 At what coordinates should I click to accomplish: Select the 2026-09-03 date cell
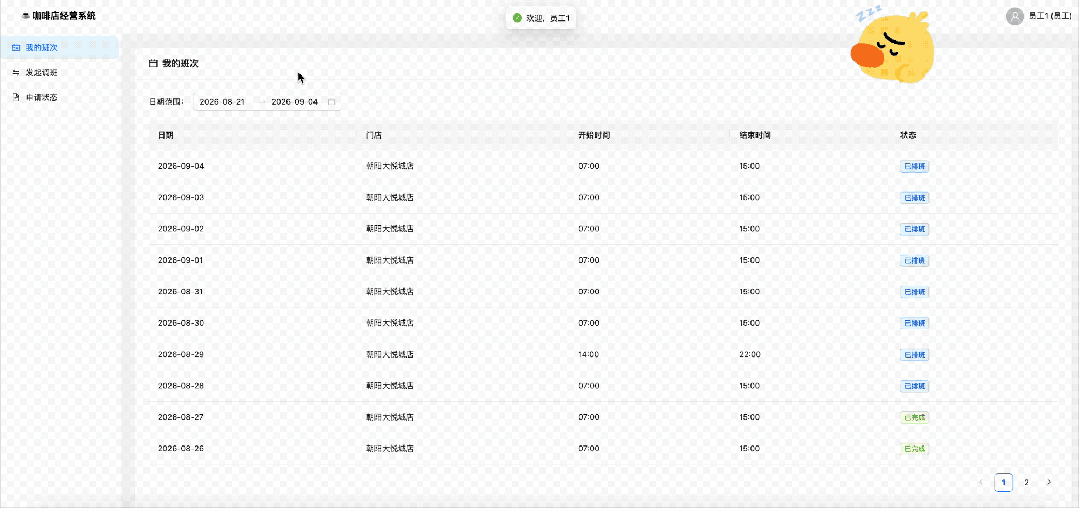[x=181, y=198]
